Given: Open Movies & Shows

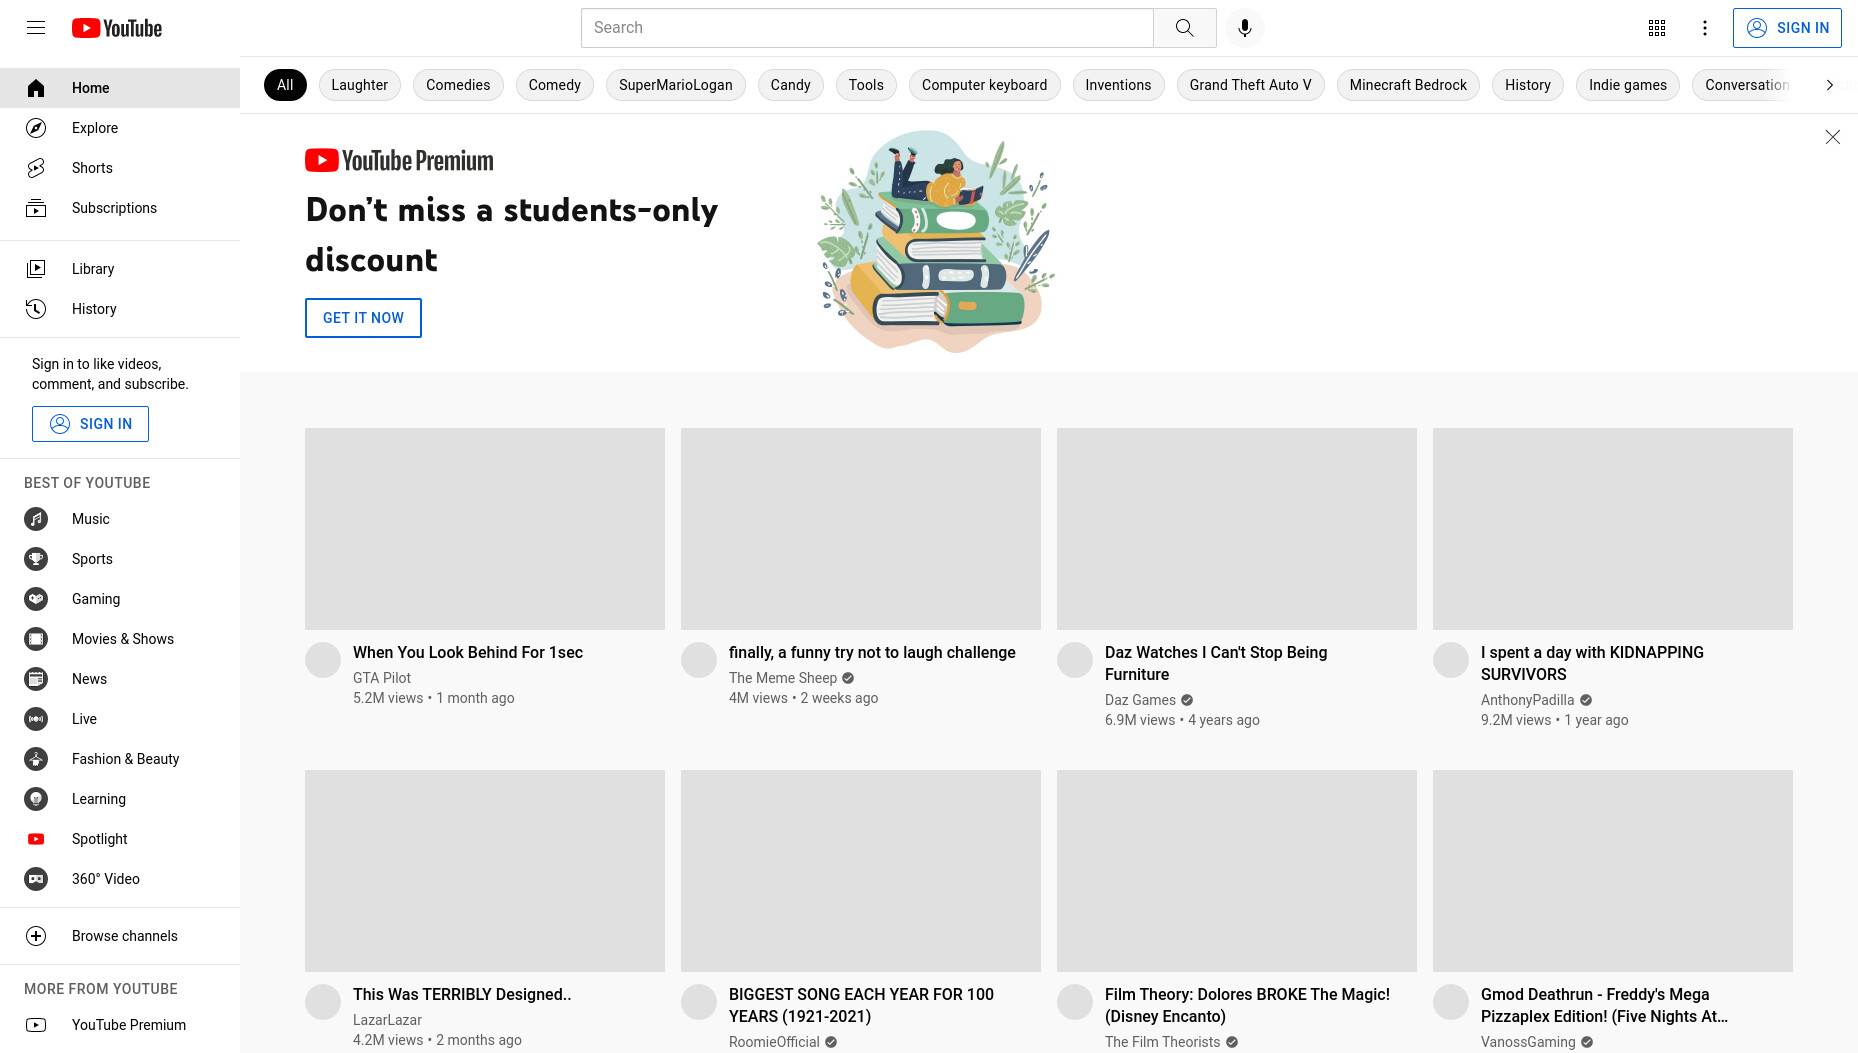Looking at the screenshot, I should (120, 639).
